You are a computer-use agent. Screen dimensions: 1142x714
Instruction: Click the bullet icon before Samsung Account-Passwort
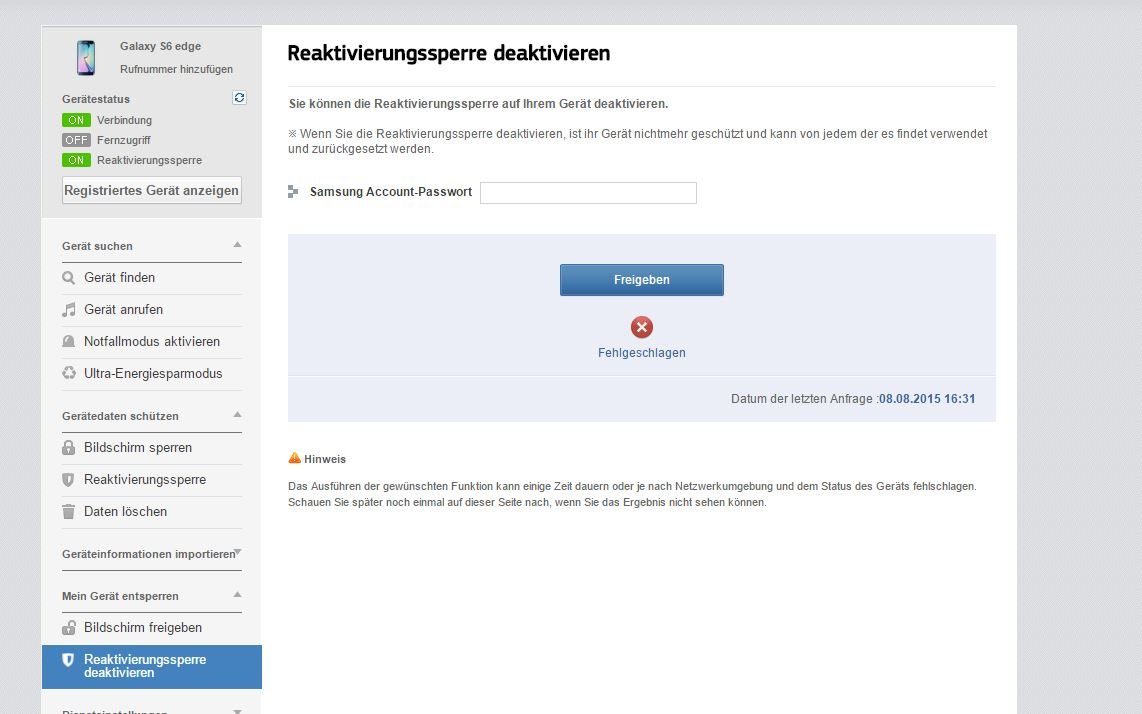[293, 192]
